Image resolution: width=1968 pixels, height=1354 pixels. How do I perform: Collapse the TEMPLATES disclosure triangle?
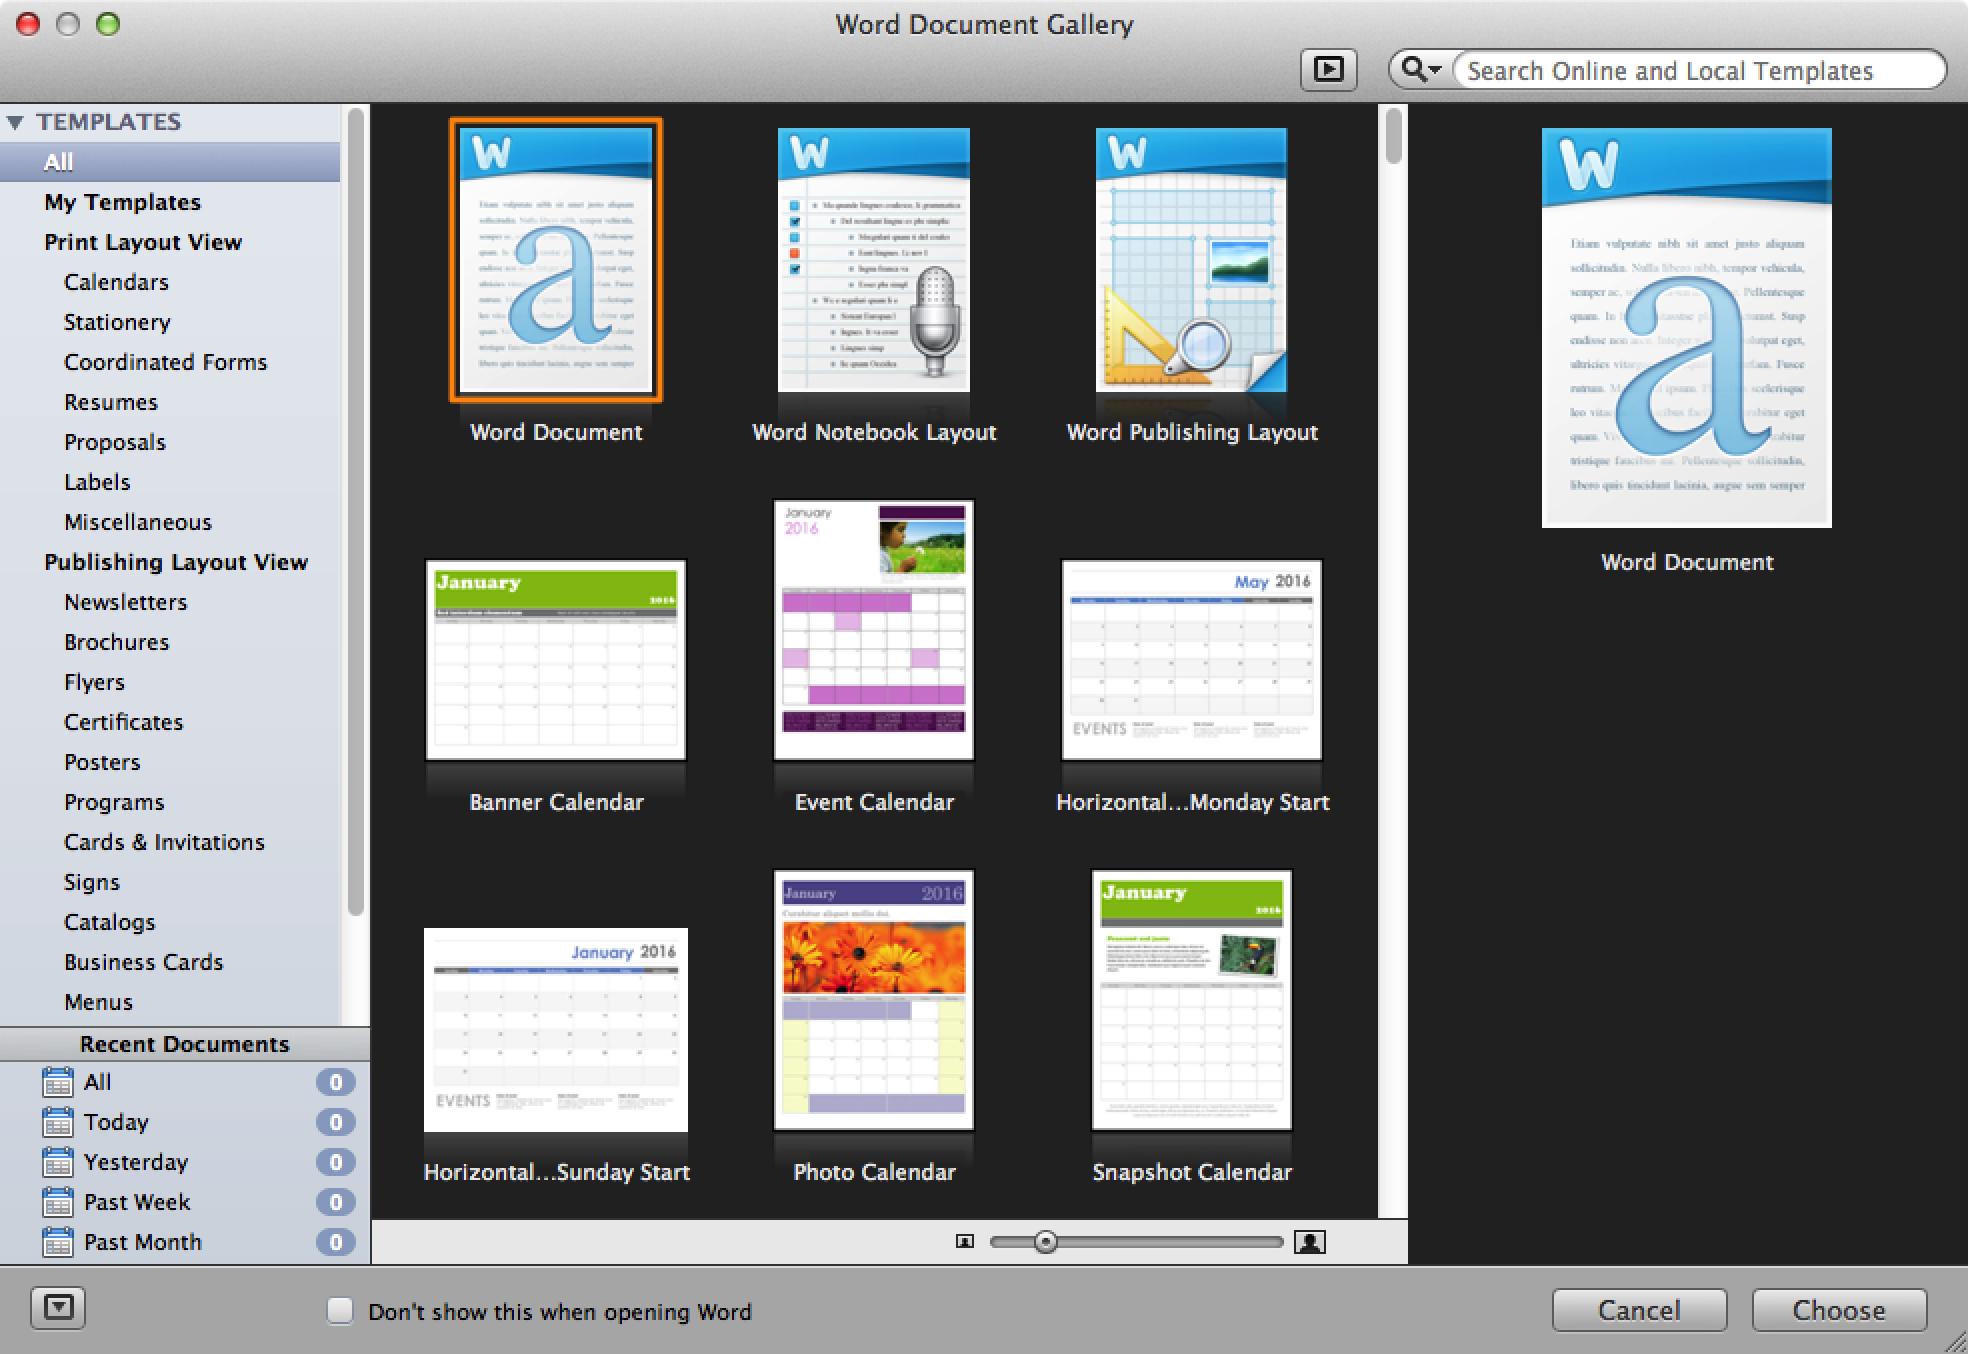(15, 123)
